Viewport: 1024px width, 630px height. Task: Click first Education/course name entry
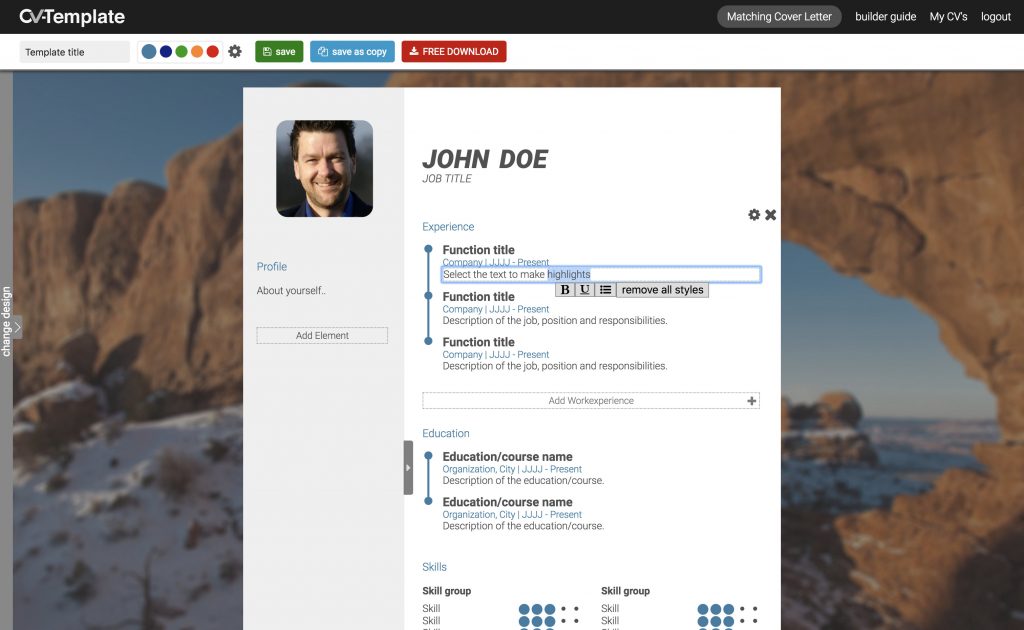click(x=507, y=456)
